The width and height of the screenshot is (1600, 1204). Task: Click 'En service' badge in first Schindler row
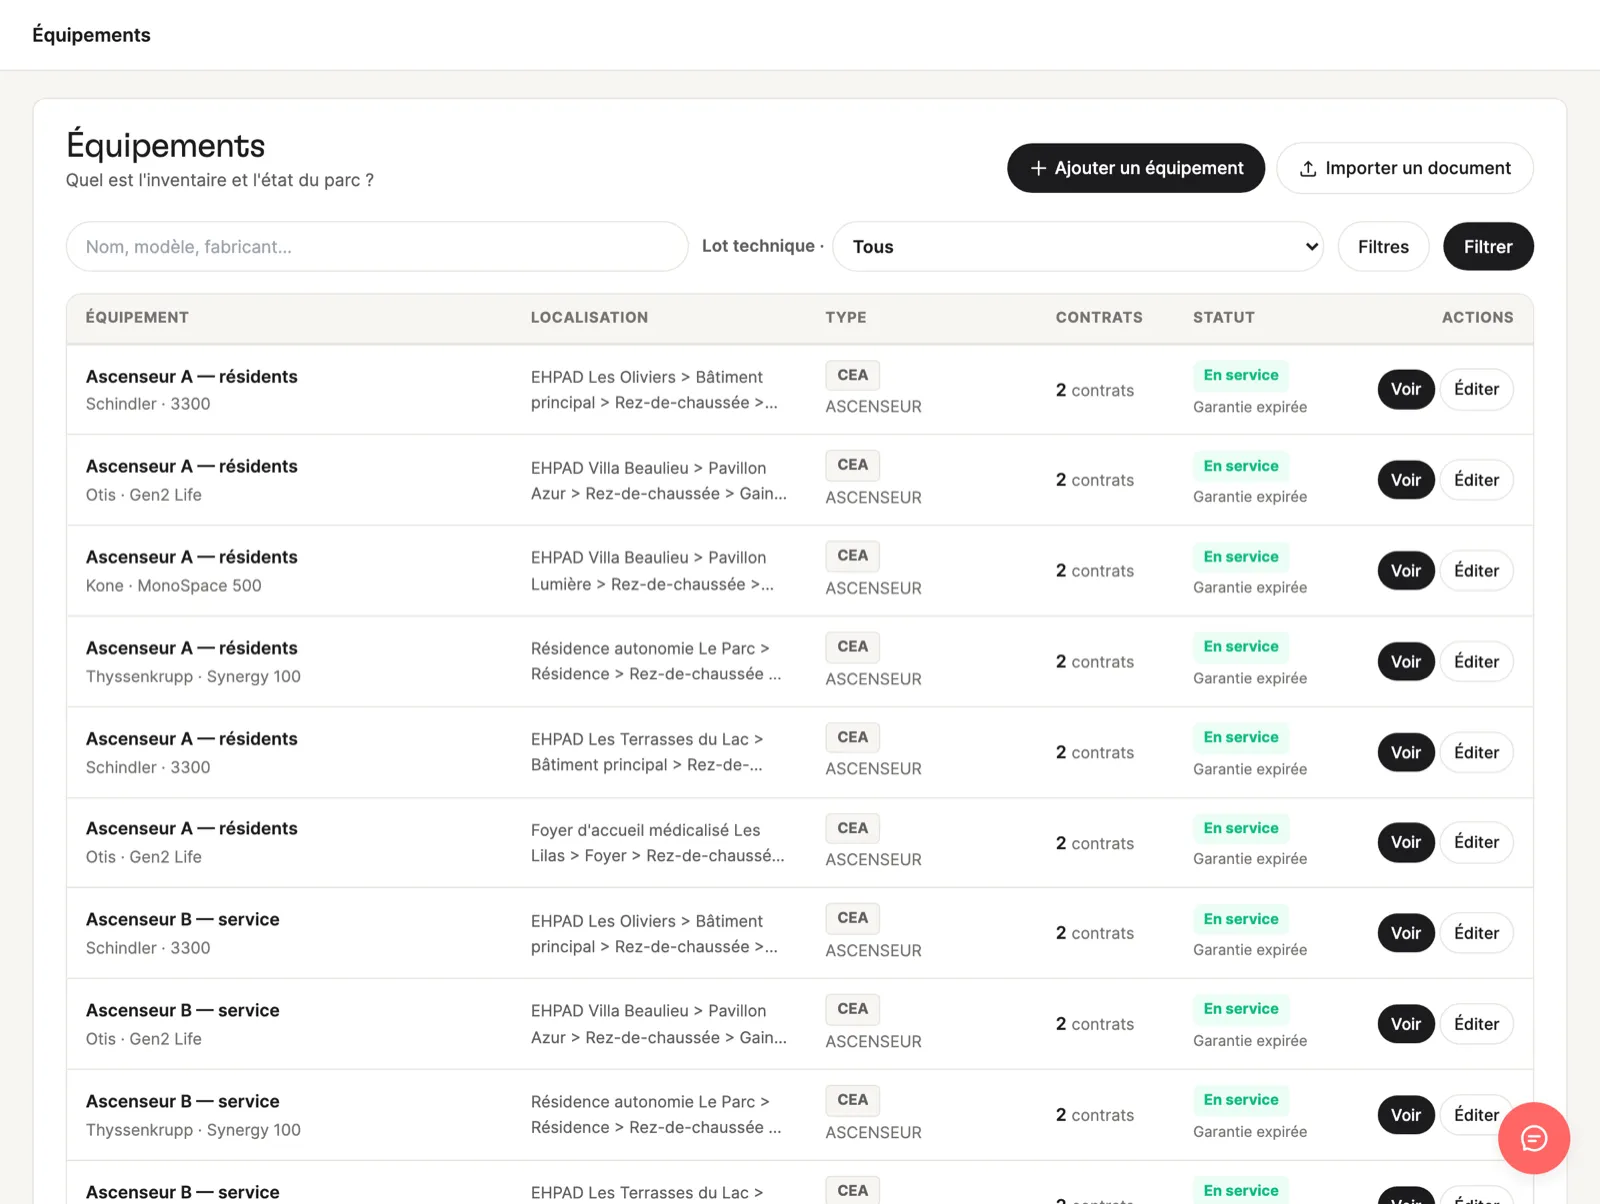[x=1241, y=375]
